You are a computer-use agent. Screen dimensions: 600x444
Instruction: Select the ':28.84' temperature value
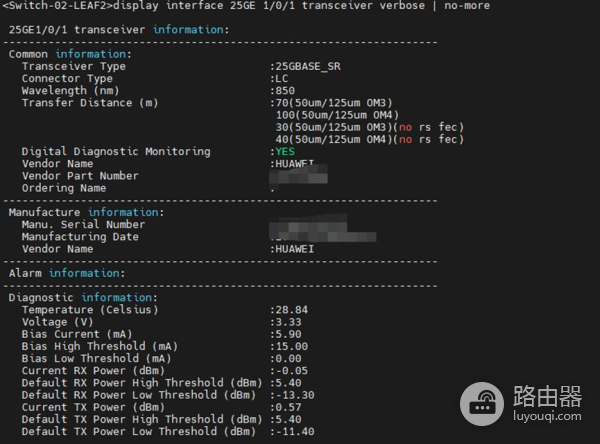[289, 310]
